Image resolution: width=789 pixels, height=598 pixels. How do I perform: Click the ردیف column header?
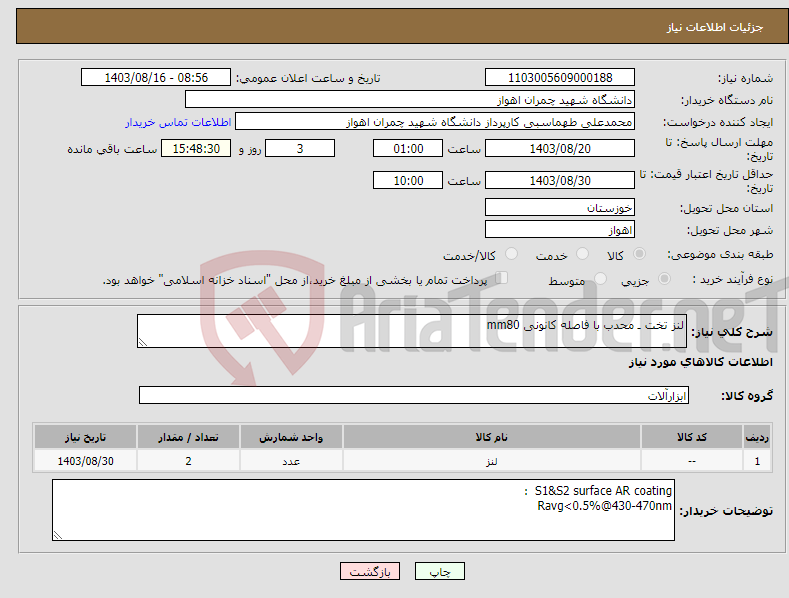(x=757, y=437)
